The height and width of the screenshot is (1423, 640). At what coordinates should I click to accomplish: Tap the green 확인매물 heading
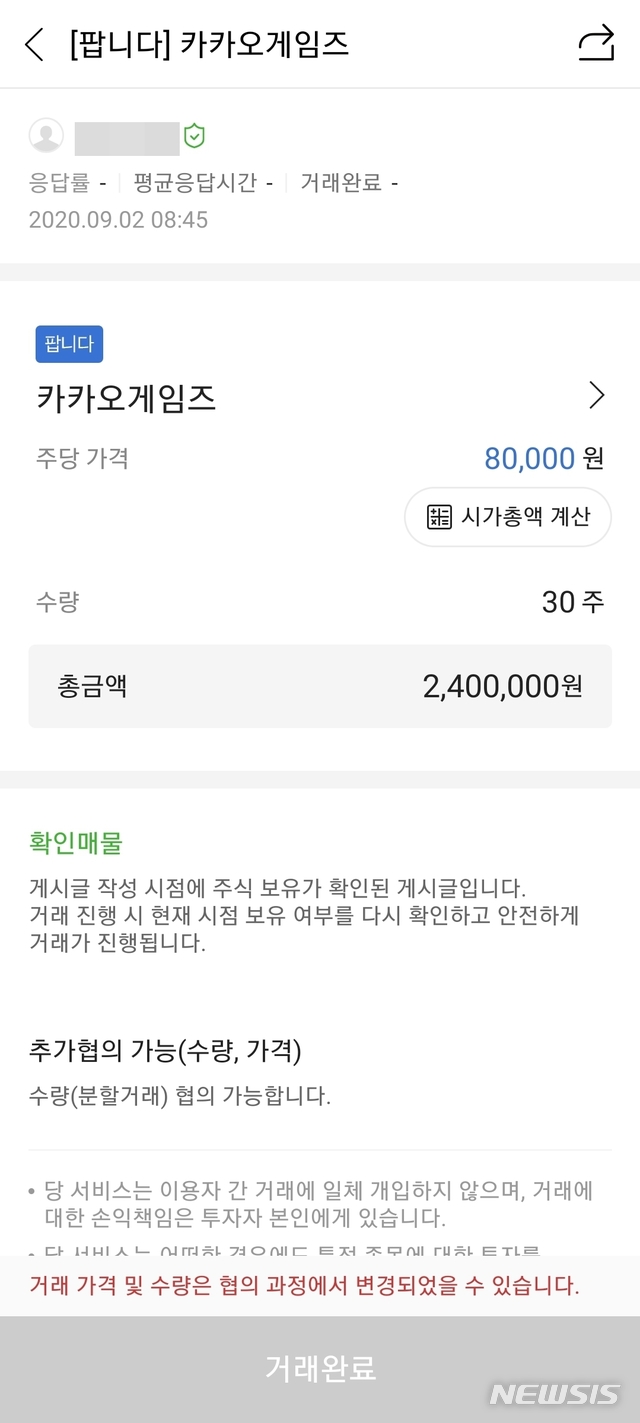pos(76,843)
